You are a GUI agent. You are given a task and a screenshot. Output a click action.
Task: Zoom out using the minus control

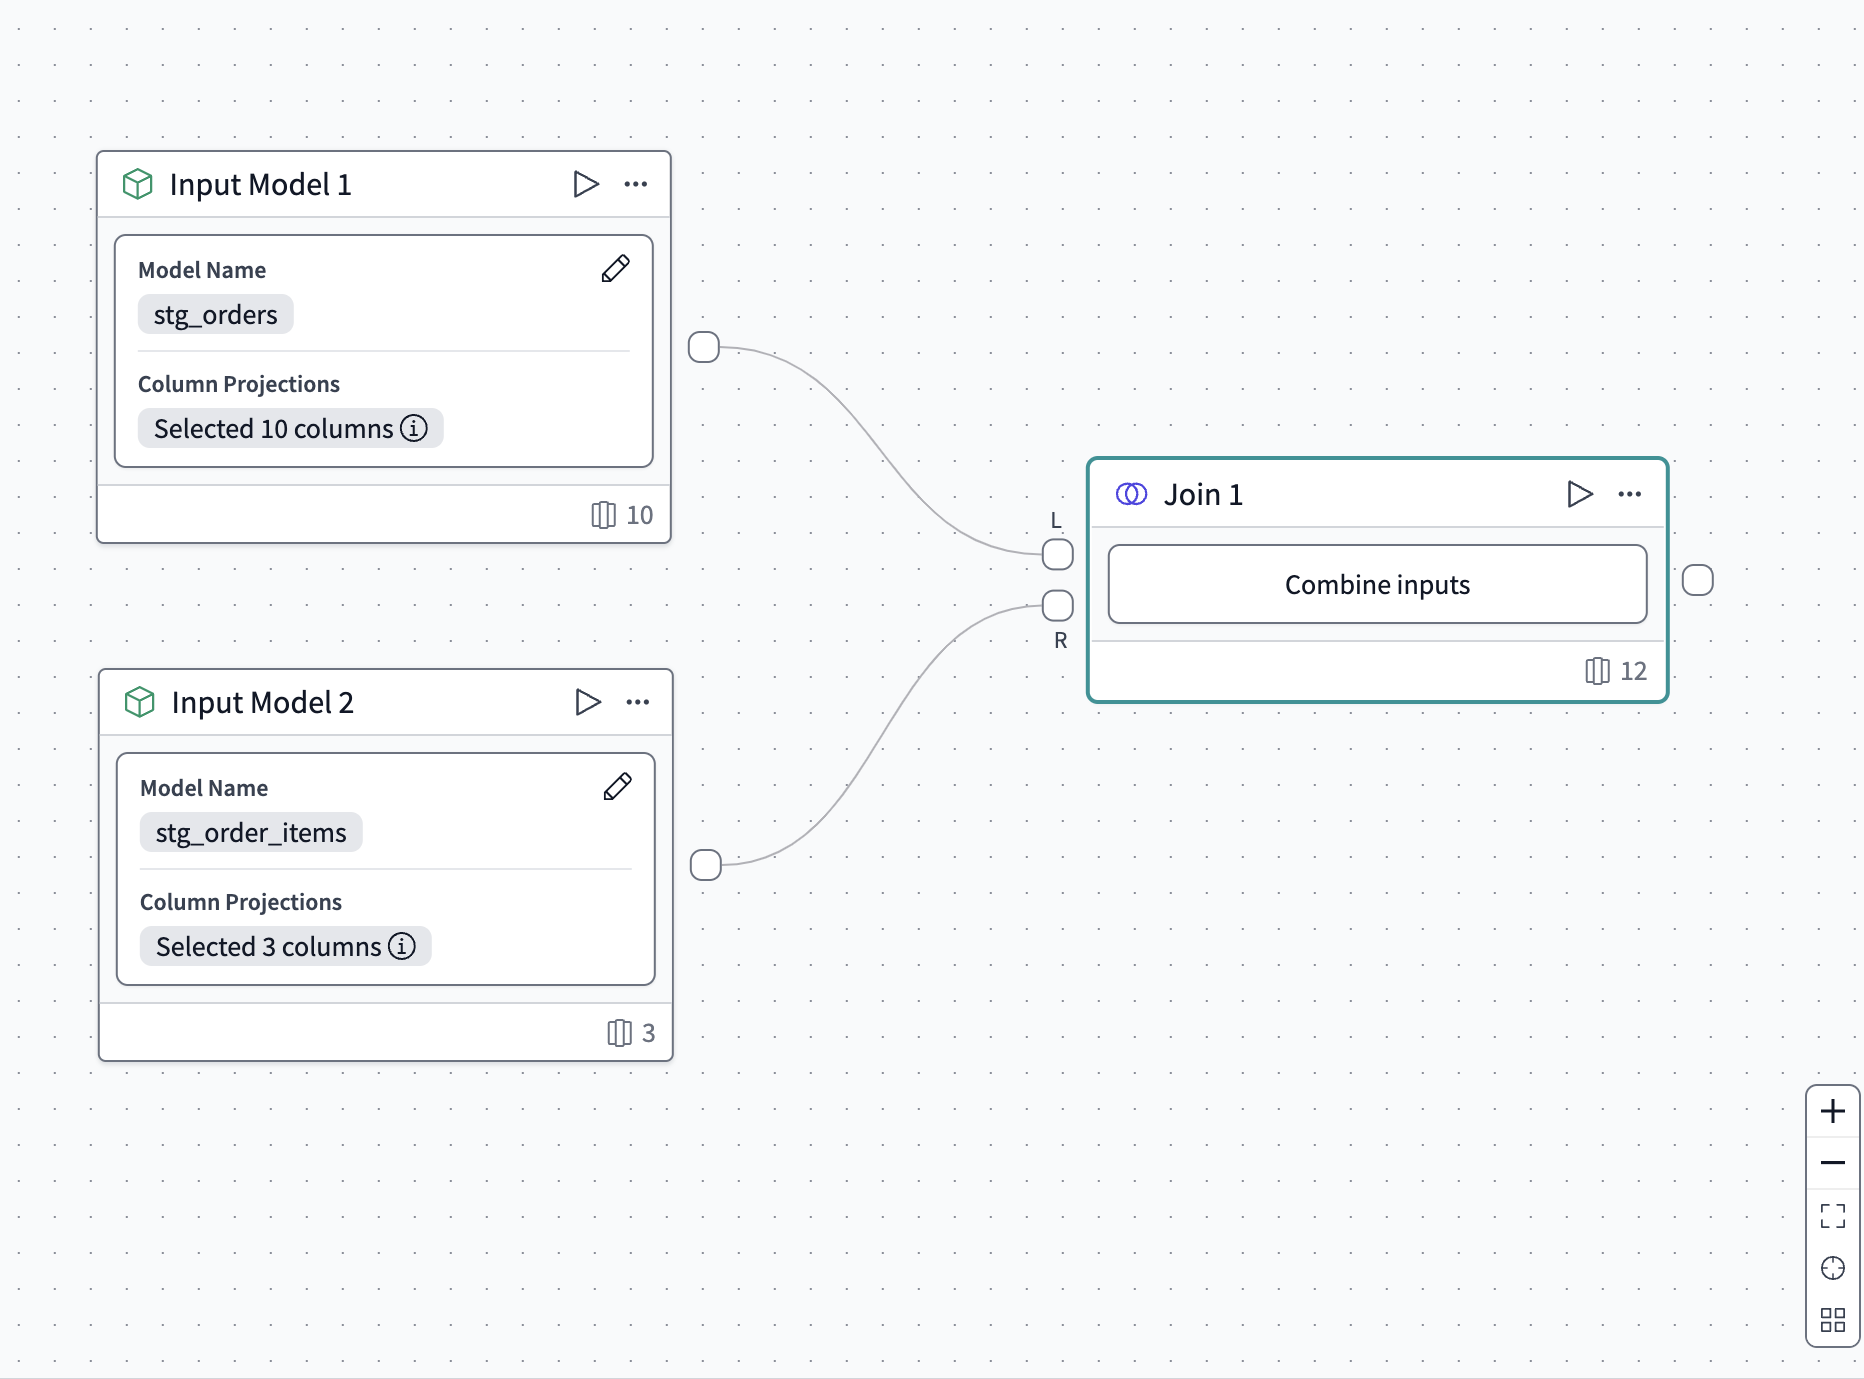[1833, 1162]
